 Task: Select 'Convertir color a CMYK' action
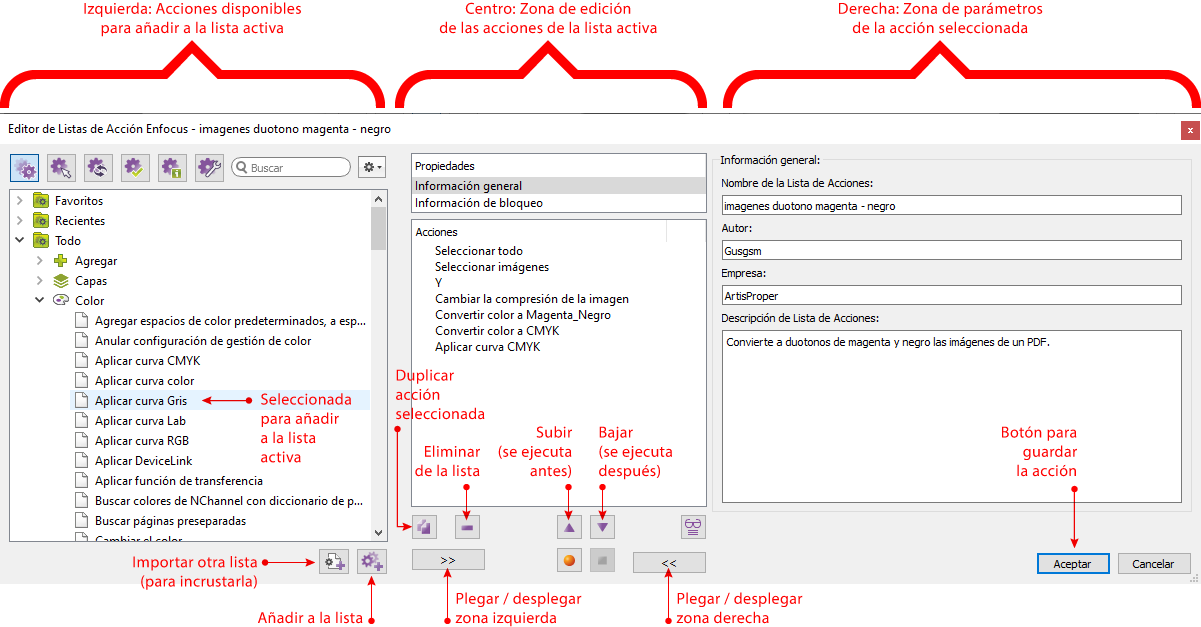(x=497, y=331)
